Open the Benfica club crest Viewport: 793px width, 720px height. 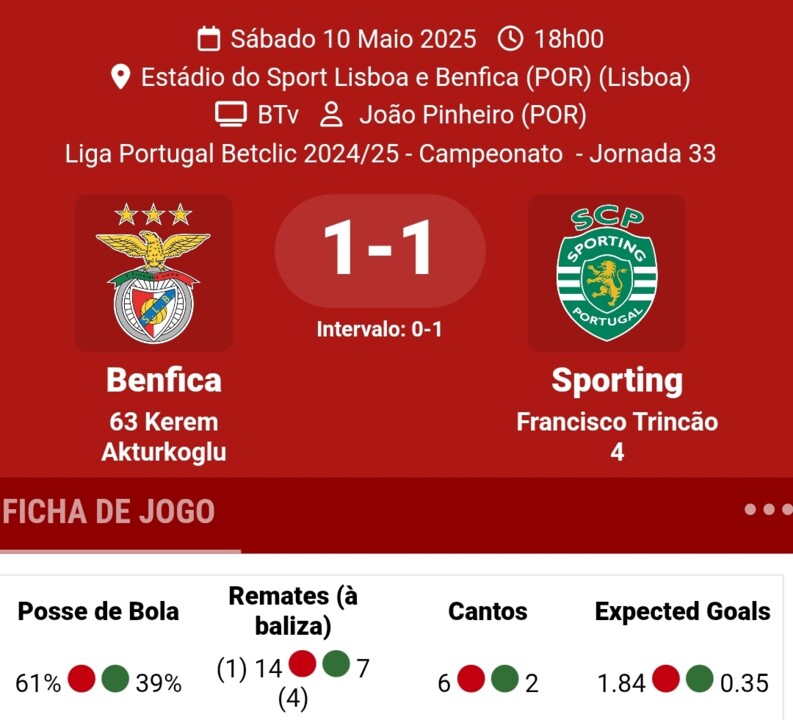[x=153, y=273]
